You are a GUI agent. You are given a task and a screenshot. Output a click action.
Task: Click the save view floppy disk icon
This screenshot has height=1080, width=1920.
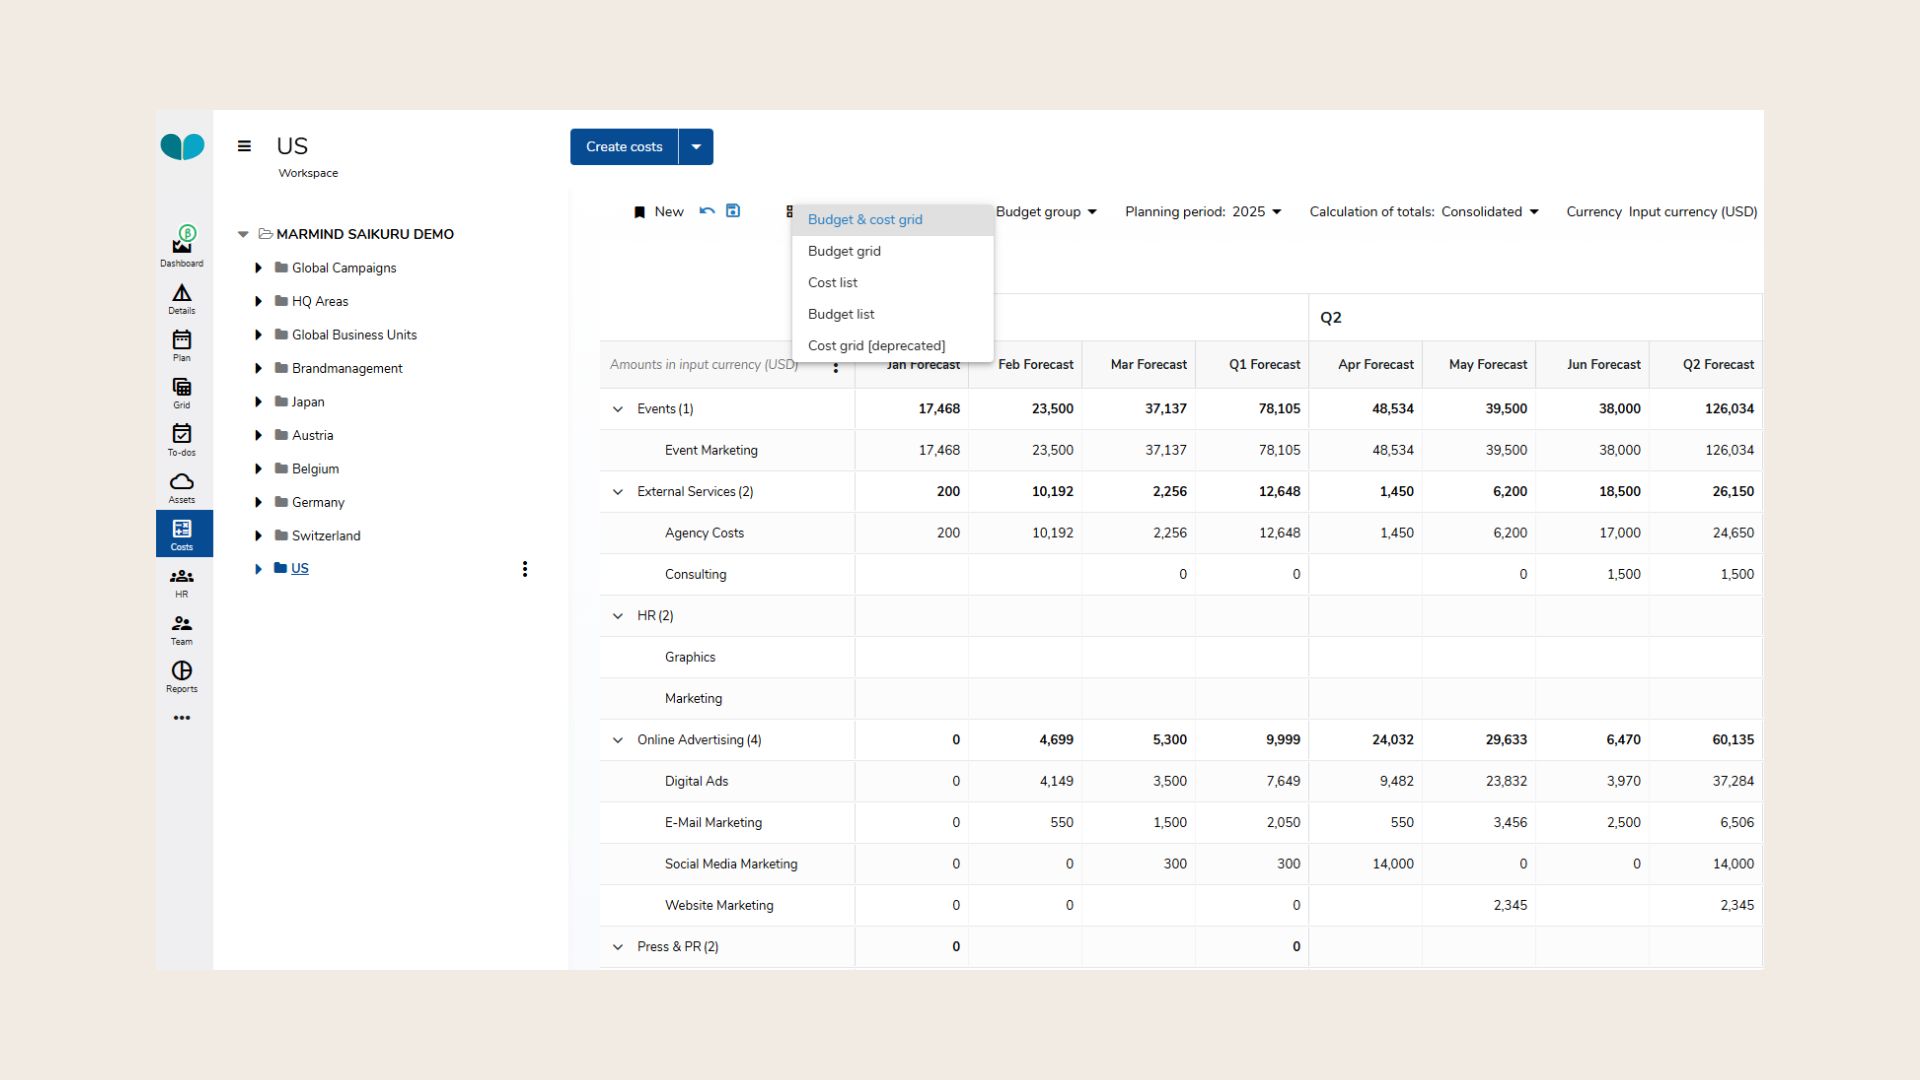click(733, 211)
